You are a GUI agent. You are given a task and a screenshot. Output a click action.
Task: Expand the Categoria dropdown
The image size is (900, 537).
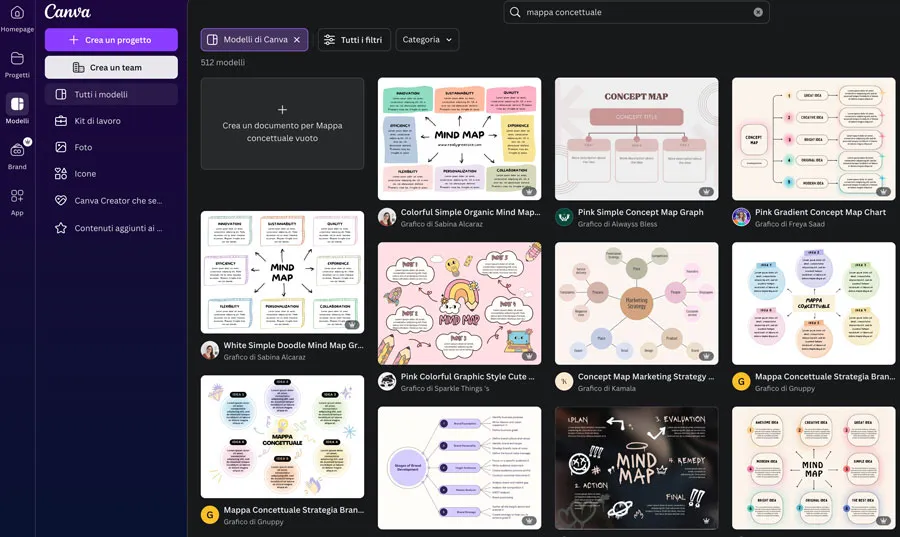point(427,40)
